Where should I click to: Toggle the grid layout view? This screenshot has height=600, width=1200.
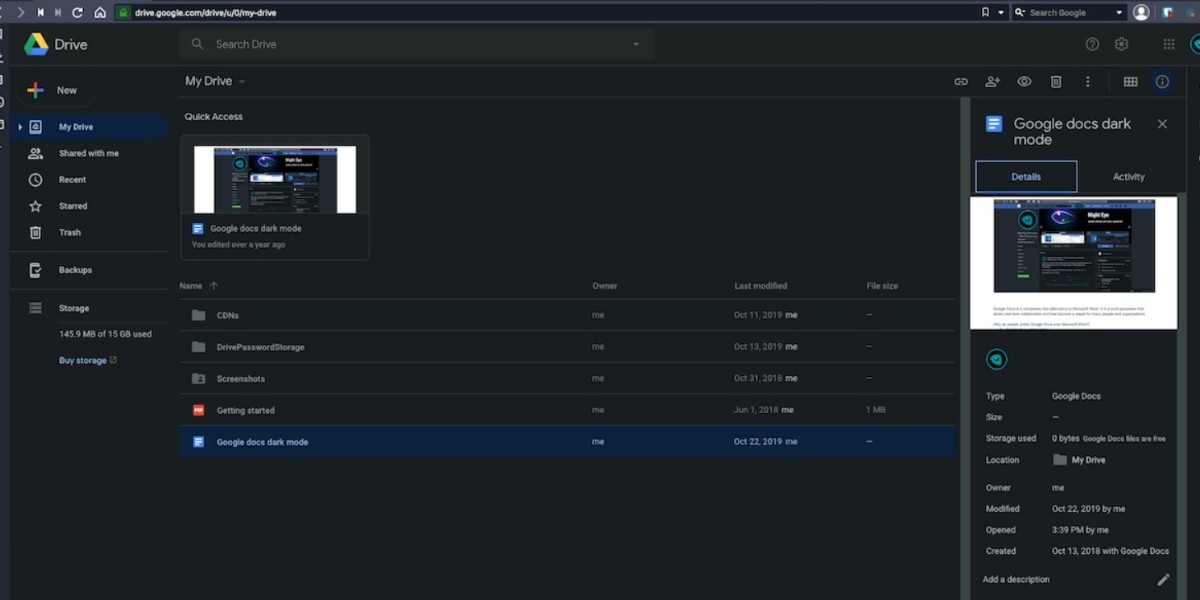pos(1130,82)
